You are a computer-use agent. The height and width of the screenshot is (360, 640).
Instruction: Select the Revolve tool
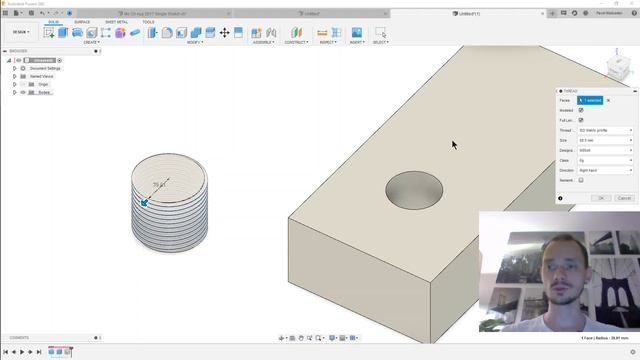[x=77, y=33]
